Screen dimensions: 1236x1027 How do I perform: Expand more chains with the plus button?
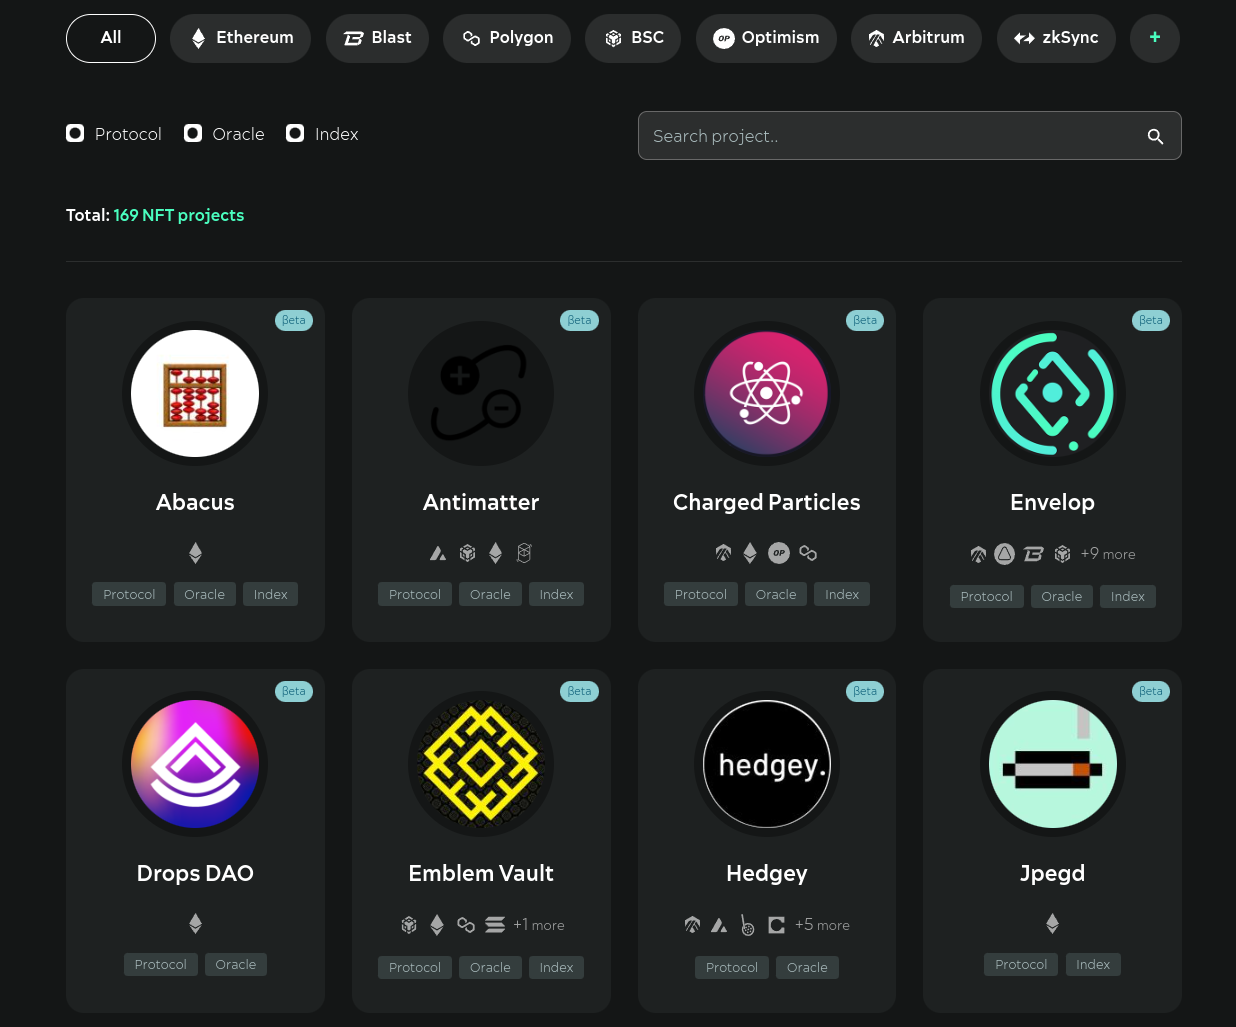tap(1155, 38)
